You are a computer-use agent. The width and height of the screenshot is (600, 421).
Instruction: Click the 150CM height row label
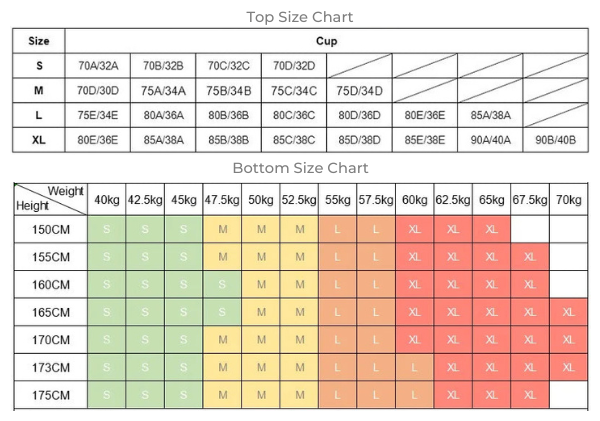(51, 230)
